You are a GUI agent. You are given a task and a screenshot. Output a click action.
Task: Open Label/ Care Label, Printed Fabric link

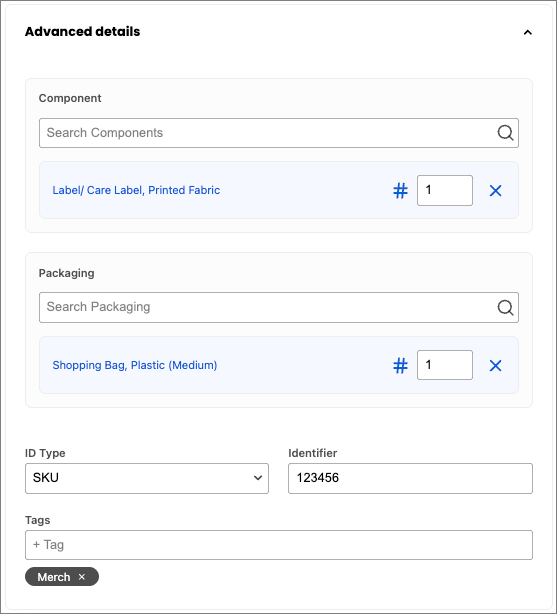(x=136, y=190)
